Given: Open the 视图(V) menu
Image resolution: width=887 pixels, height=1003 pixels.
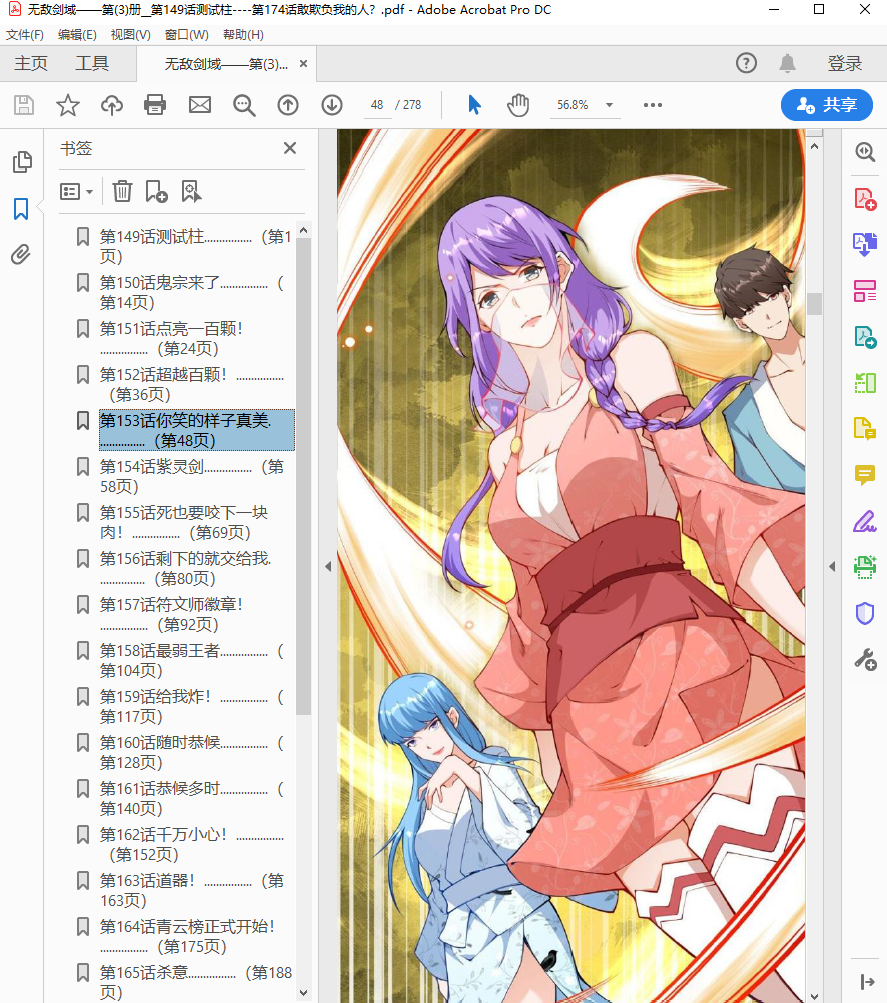Looking at the screenshot, I should coord(130,35).
